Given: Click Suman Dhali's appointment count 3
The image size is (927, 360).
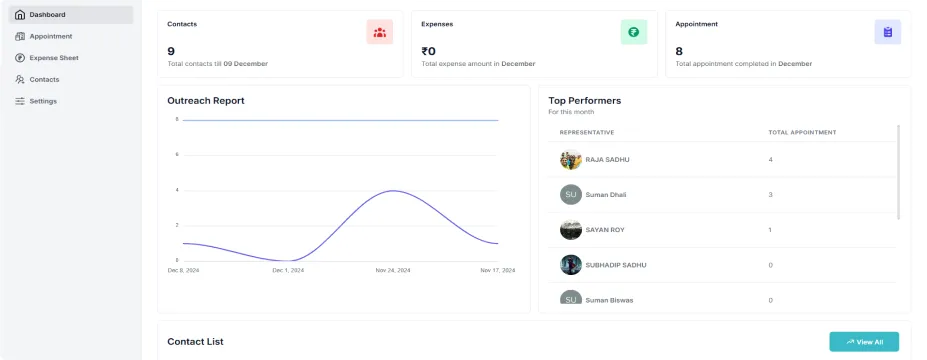Looking at the screenshot, I should (770, 194).
